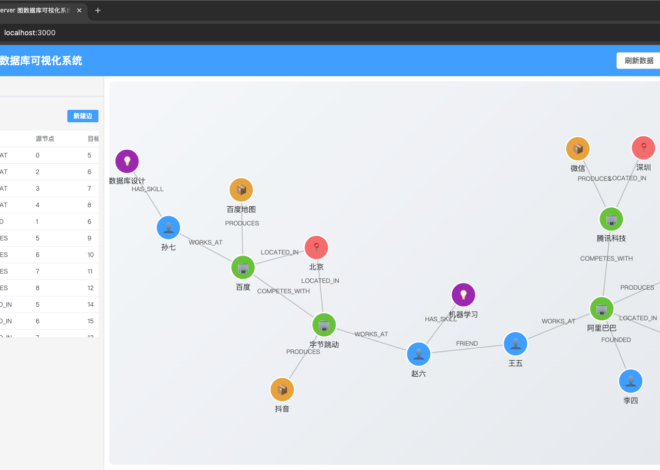Click the 微信 product node

click(x=578, y=149)
